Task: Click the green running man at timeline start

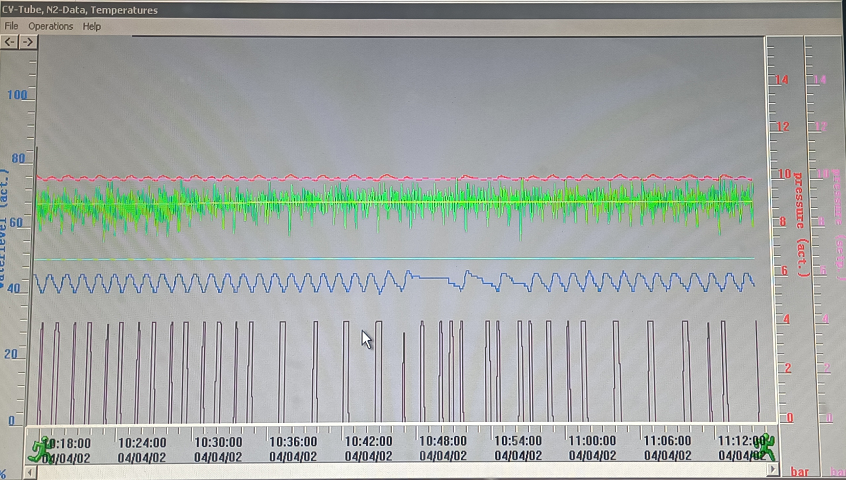Action: tap(41, 448)
